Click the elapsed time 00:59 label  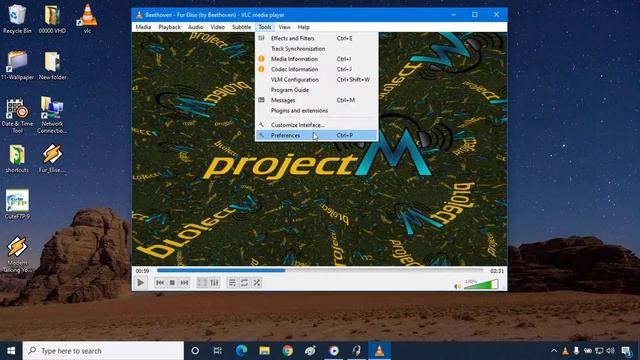(142, 271)
